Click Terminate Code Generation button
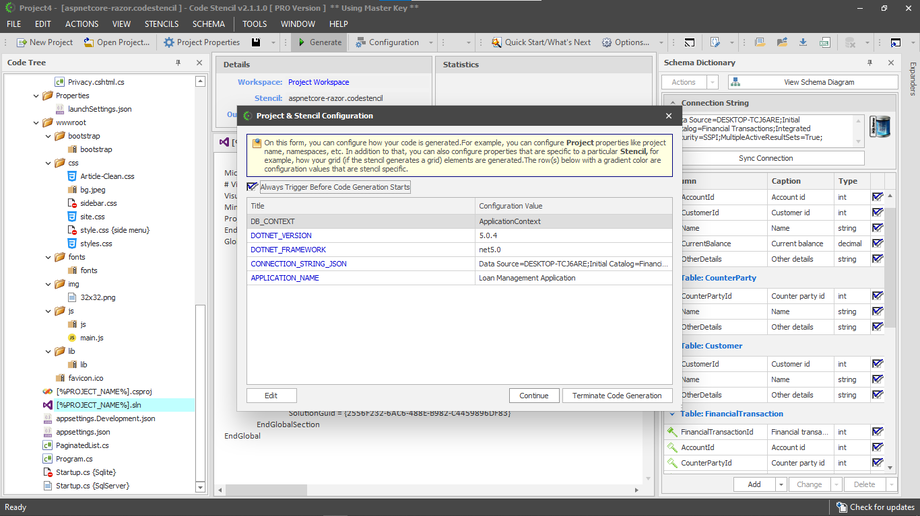The image size is (920, 516). [x=616, y=395]
